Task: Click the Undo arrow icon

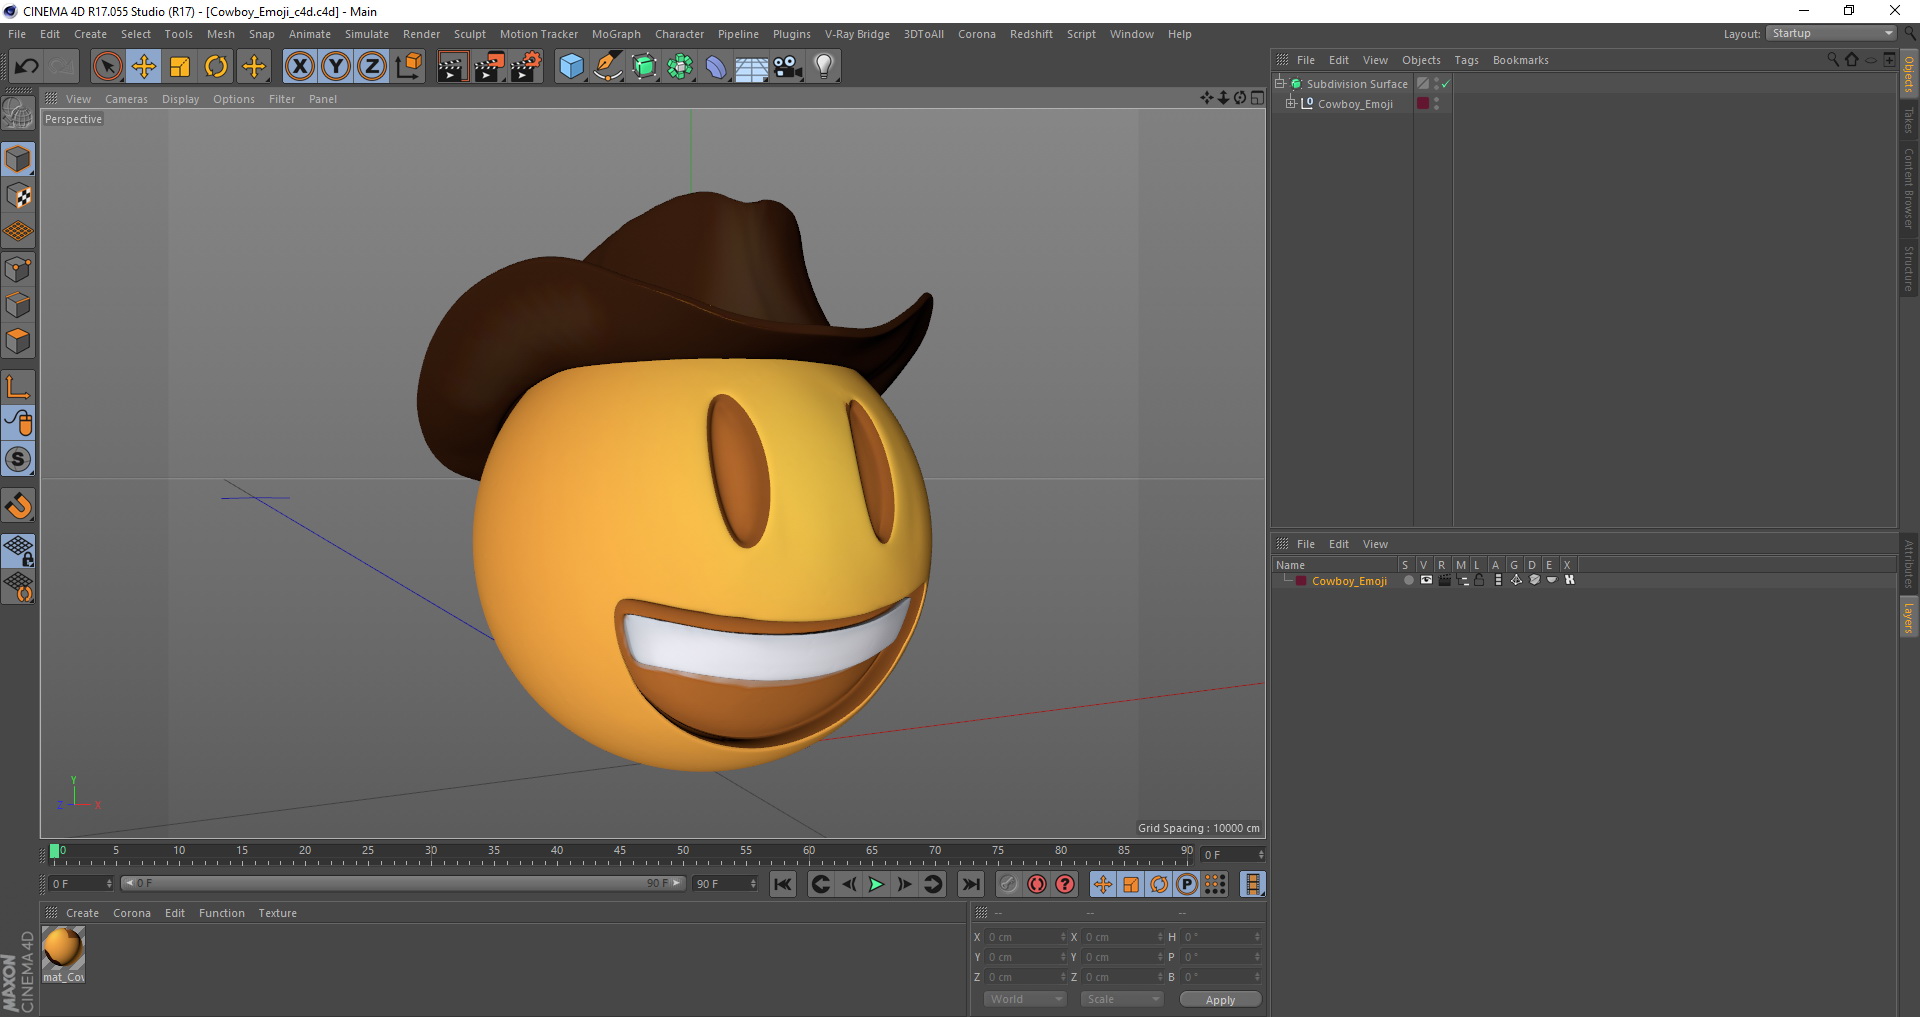Action: (27, 67)
